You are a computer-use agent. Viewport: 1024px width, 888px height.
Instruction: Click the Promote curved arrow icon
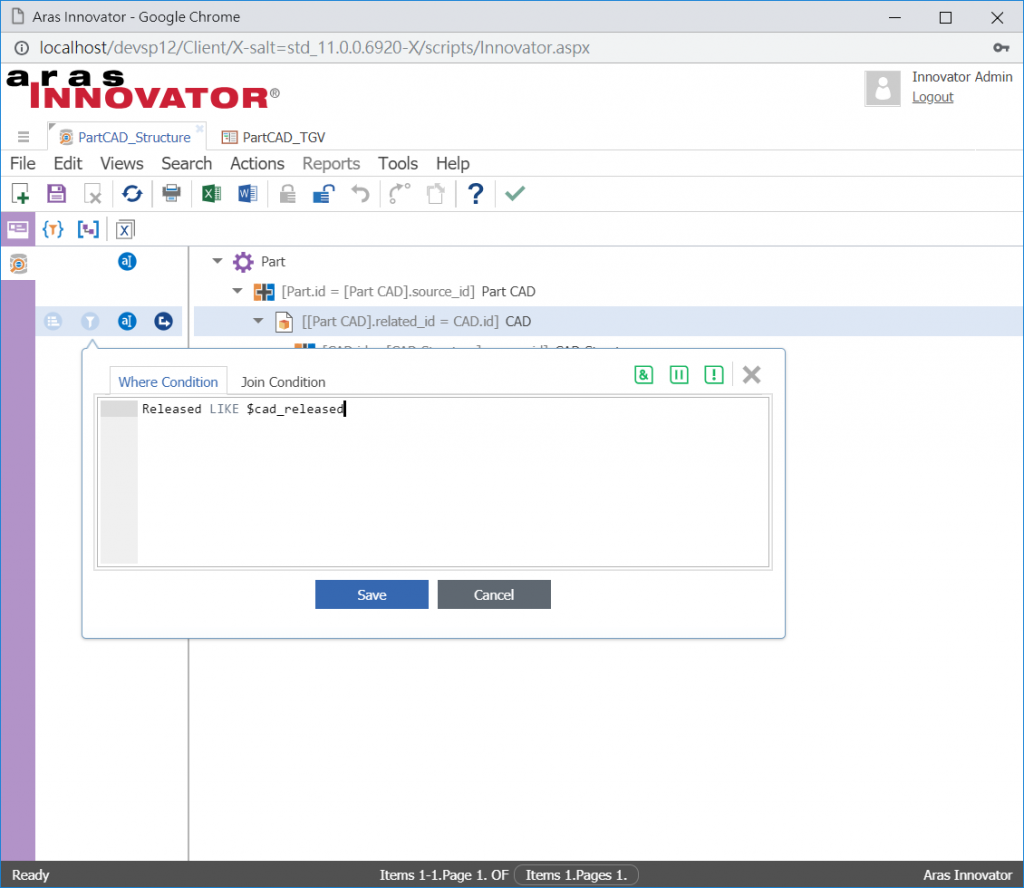(x=399, y=193)
